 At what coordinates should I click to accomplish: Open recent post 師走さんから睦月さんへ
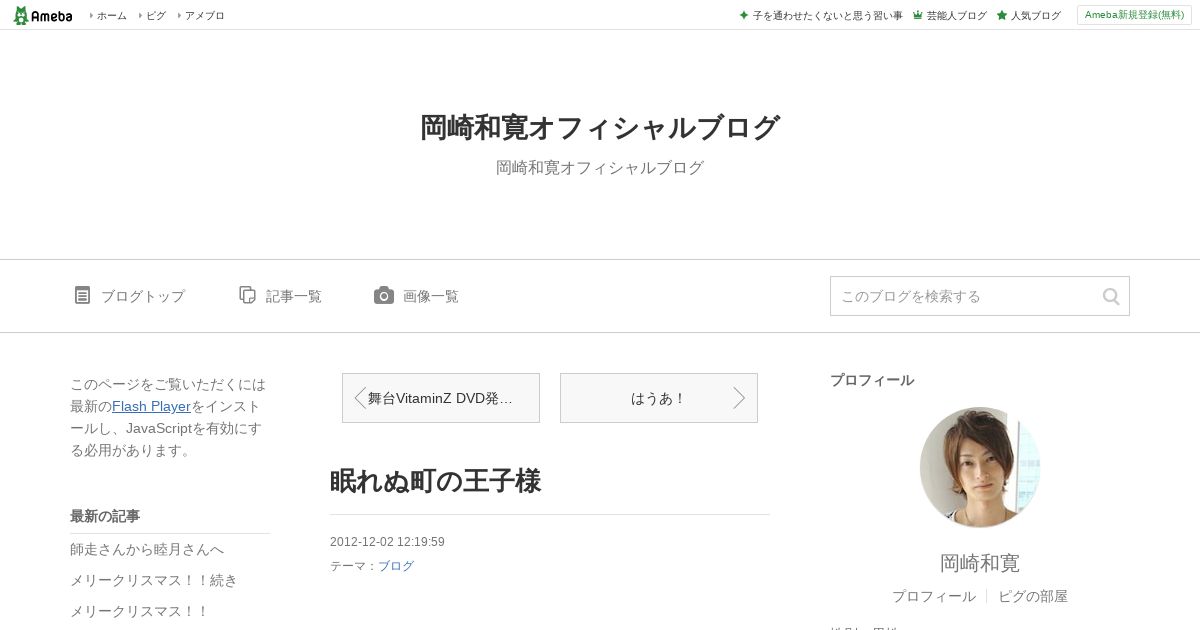click(x=147, y=550)
